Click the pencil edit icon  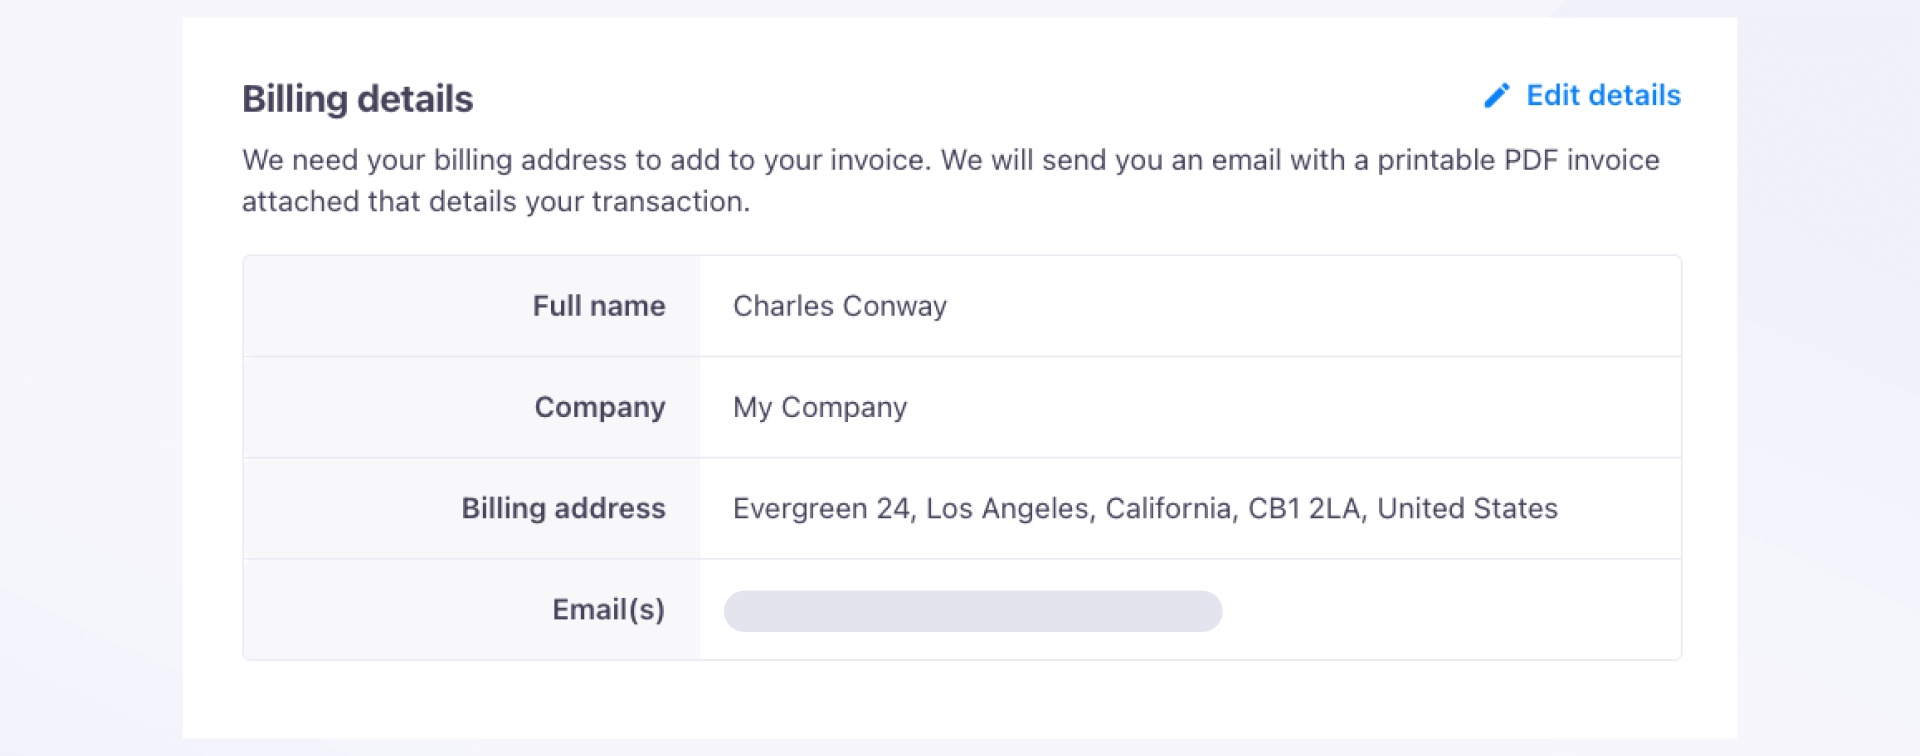(x=1496, y=96)
